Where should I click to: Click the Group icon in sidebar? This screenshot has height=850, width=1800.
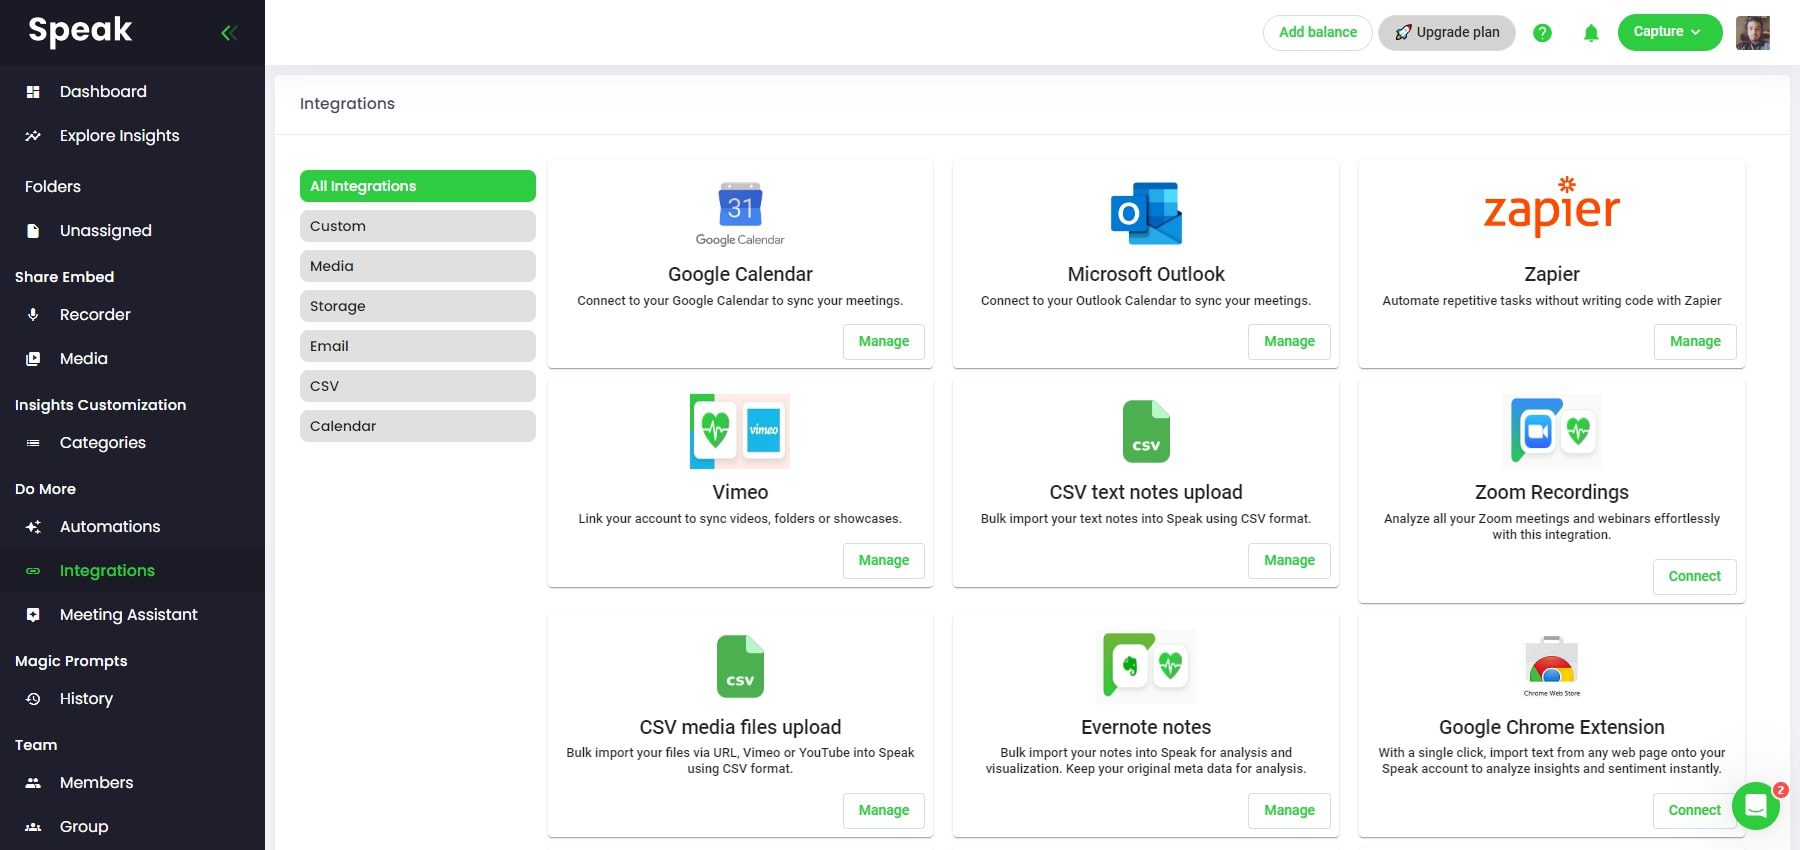tap(33, 827)
